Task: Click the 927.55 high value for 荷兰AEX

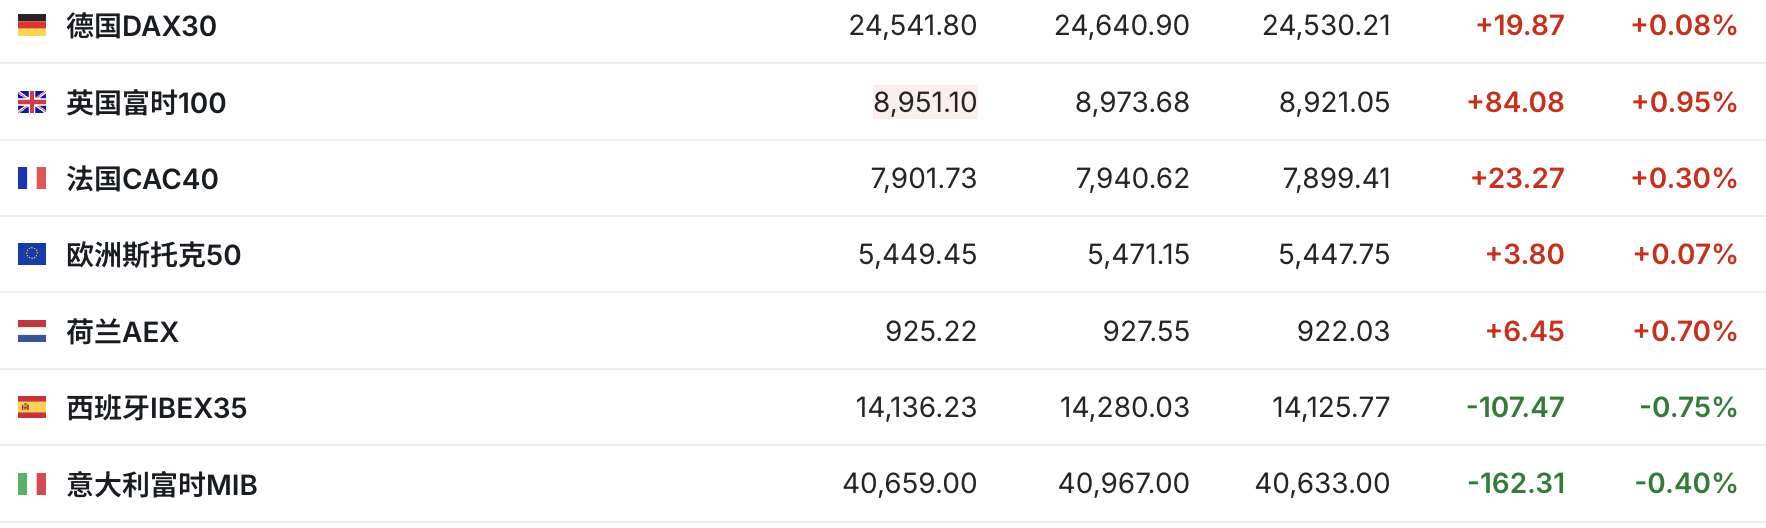Action: (x=1146, y=331)
